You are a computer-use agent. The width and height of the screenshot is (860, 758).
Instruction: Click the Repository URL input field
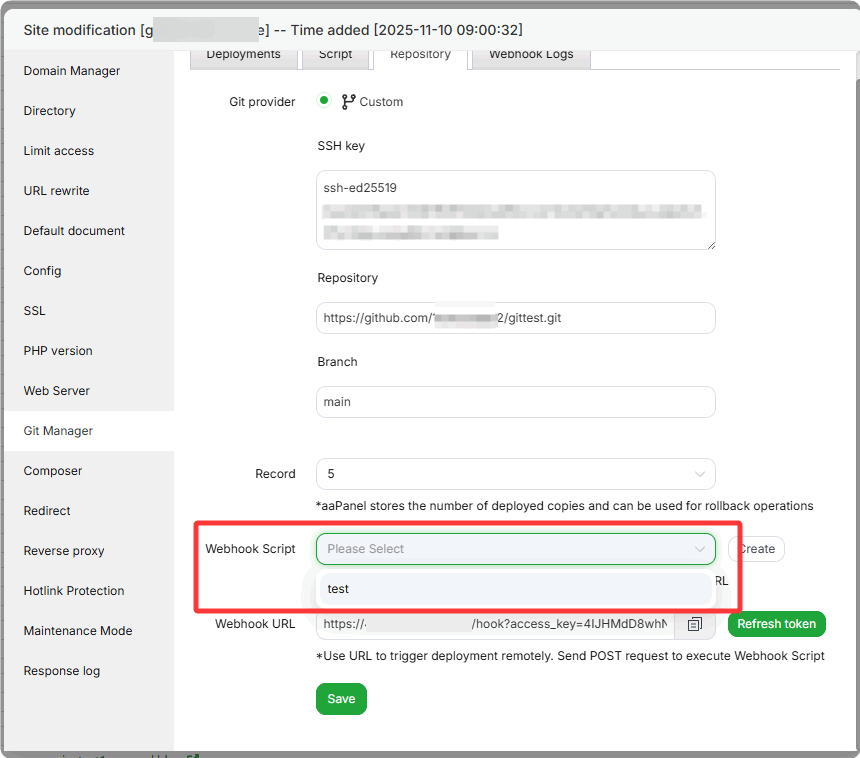pyautogui.click(x=516, y=318)
